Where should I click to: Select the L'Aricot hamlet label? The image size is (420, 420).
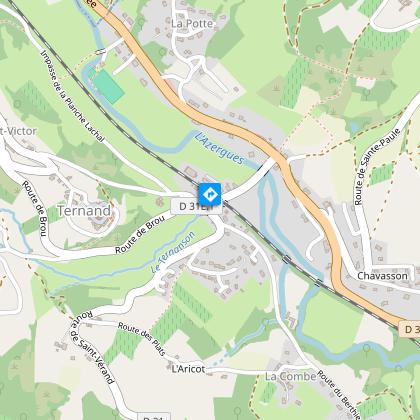pos(188,369)
